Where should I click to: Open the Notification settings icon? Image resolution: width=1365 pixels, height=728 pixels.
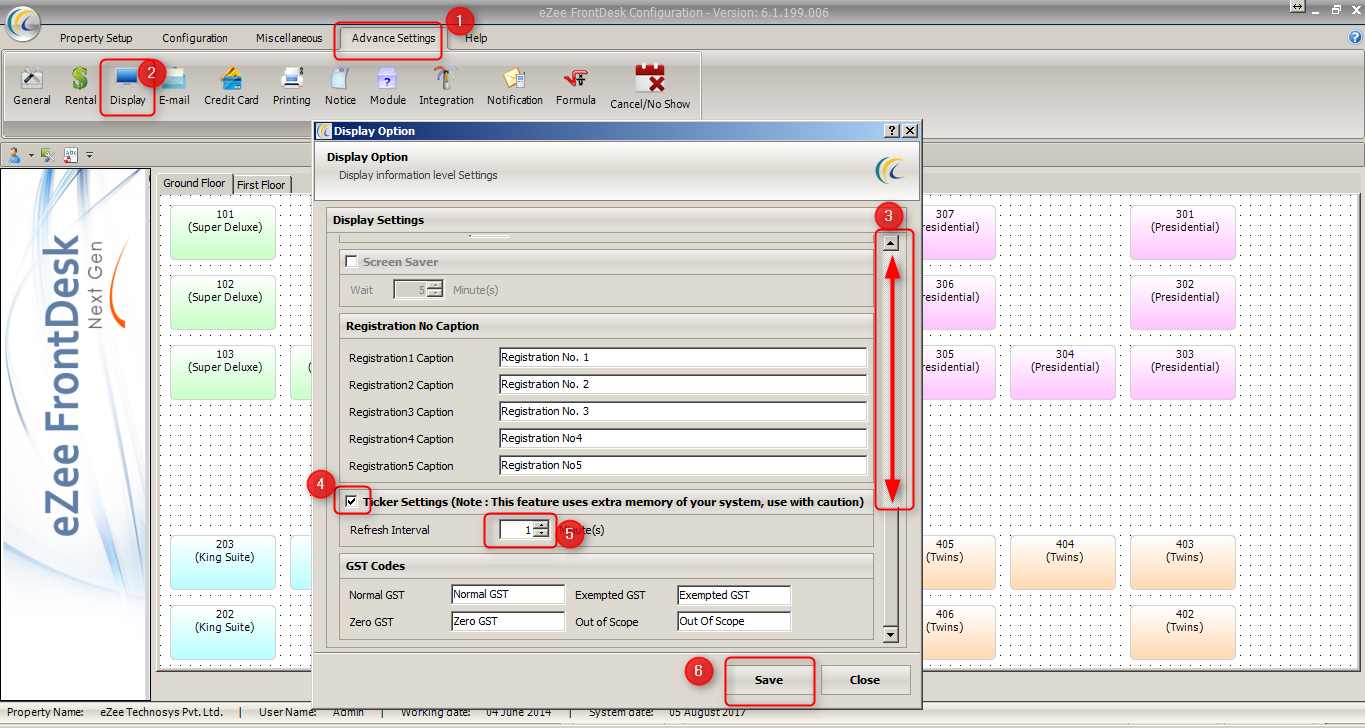[x=515, y=79]
